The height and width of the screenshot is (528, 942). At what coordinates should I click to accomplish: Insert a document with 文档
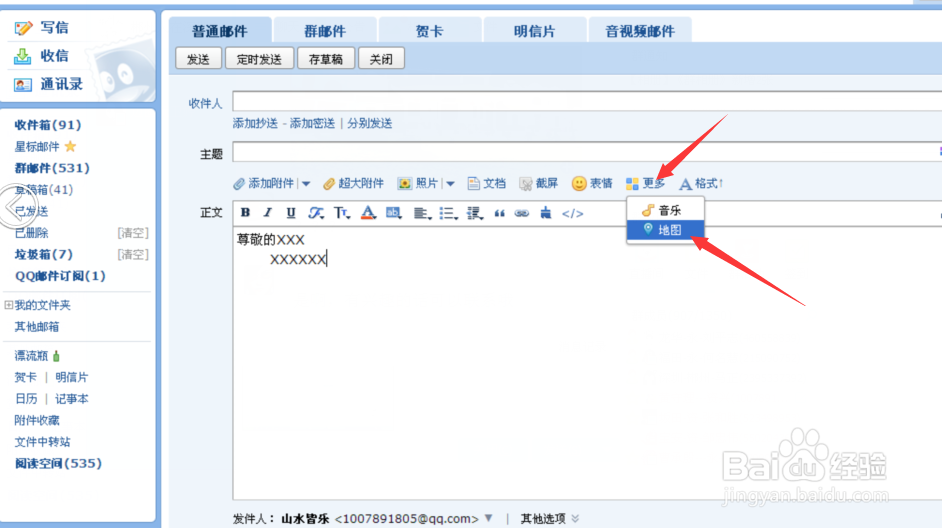(x=487, y=183)
